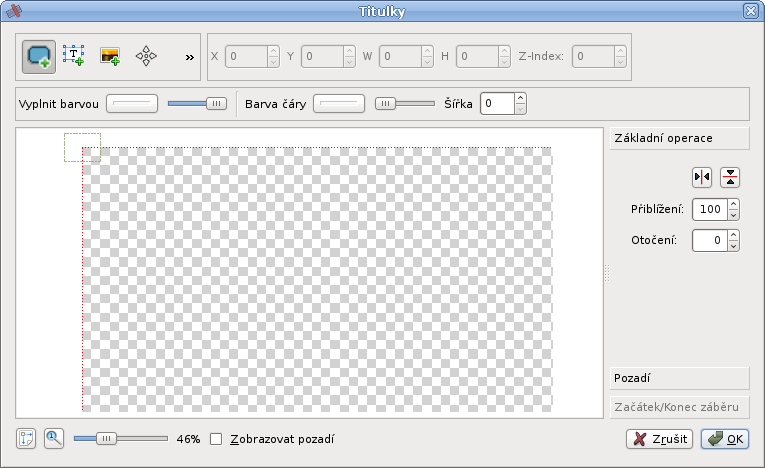Click the Šířka width field

[497, 103]
